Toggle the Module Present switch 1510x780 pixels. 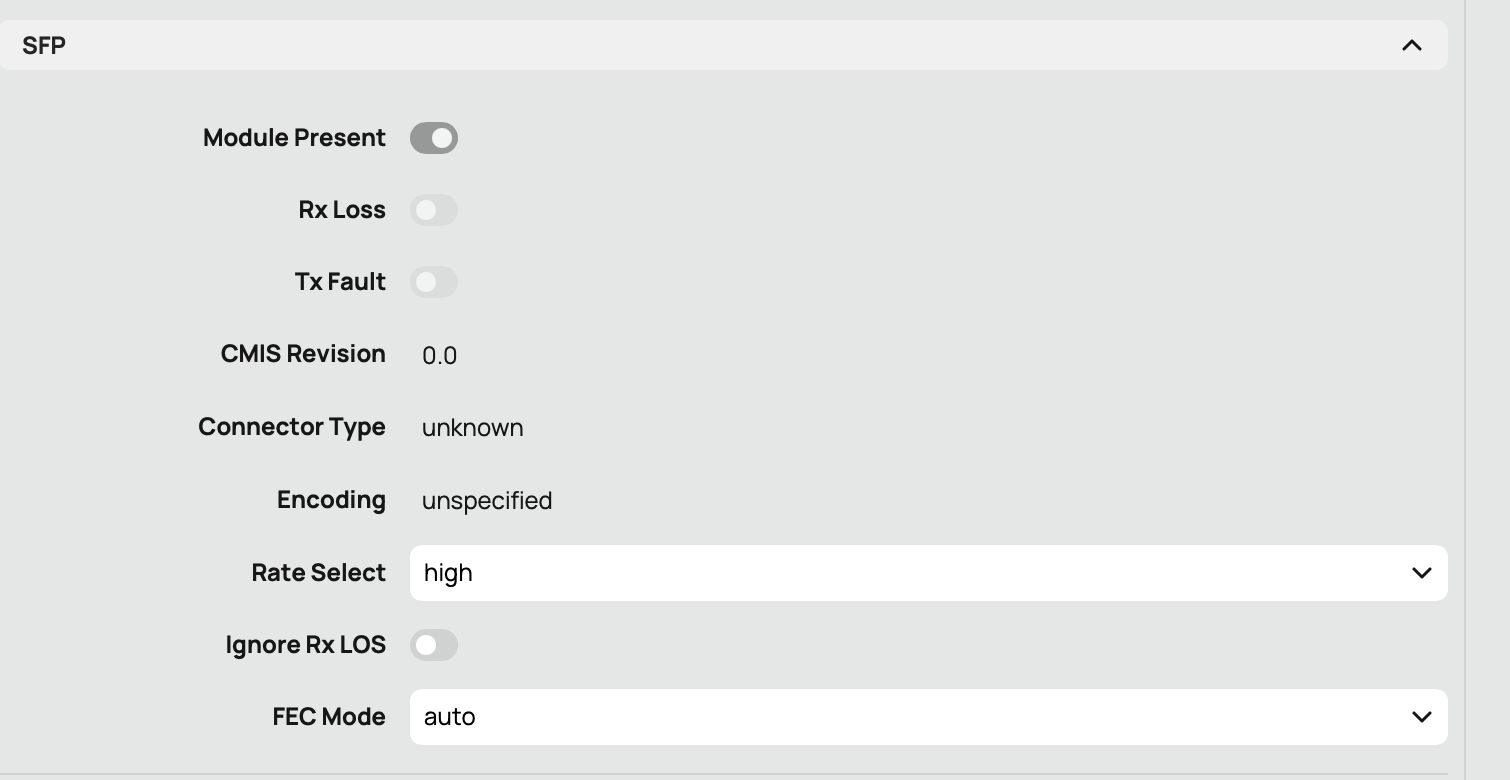[x=434, y=138]
